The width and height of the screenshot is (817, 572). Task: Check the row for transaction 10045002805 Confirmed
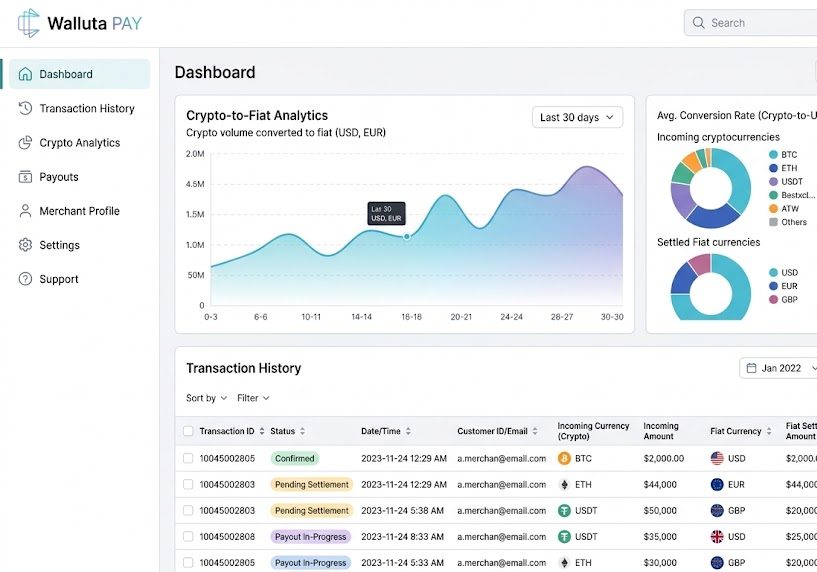[188, 458]
